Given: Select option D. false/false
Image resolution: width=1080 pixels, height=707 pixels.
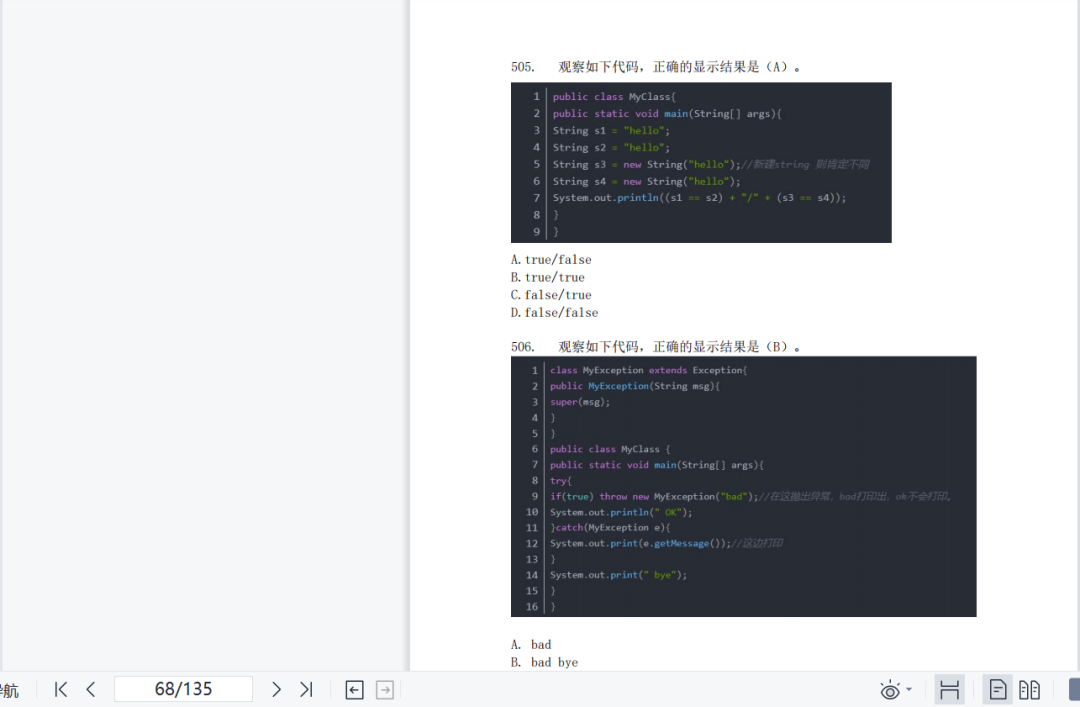Looking at the screenshot, I should [554, 313].
